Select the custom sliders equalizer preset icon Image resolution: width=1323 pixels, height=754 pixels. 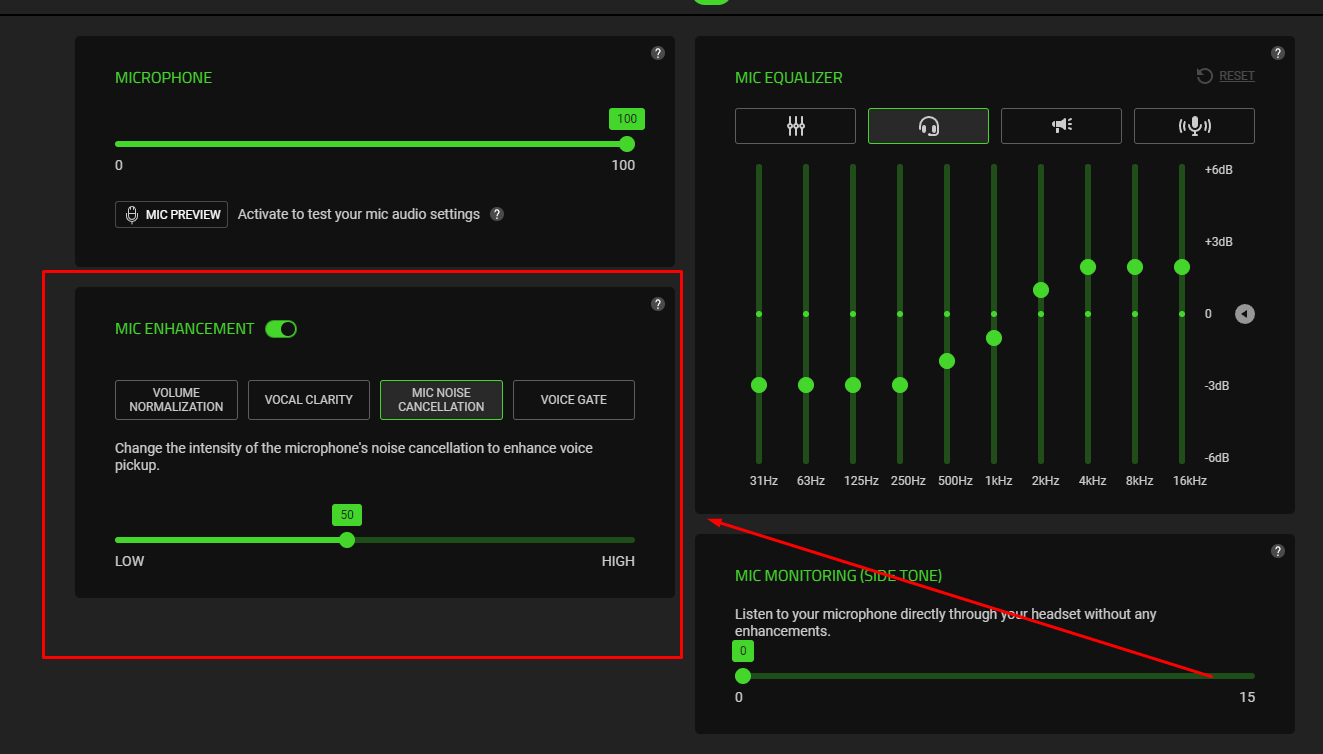(x=795, y=126)
